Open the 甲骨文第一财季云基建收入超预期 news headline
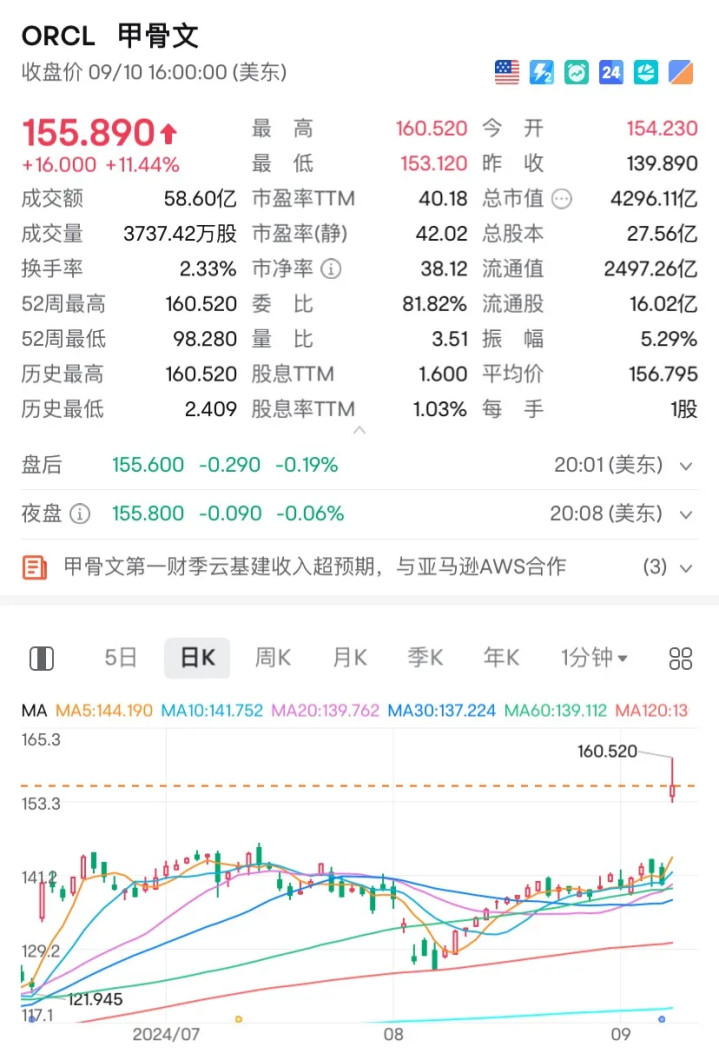This screenshot has width=719, height=1060. [x=315, y=567]
